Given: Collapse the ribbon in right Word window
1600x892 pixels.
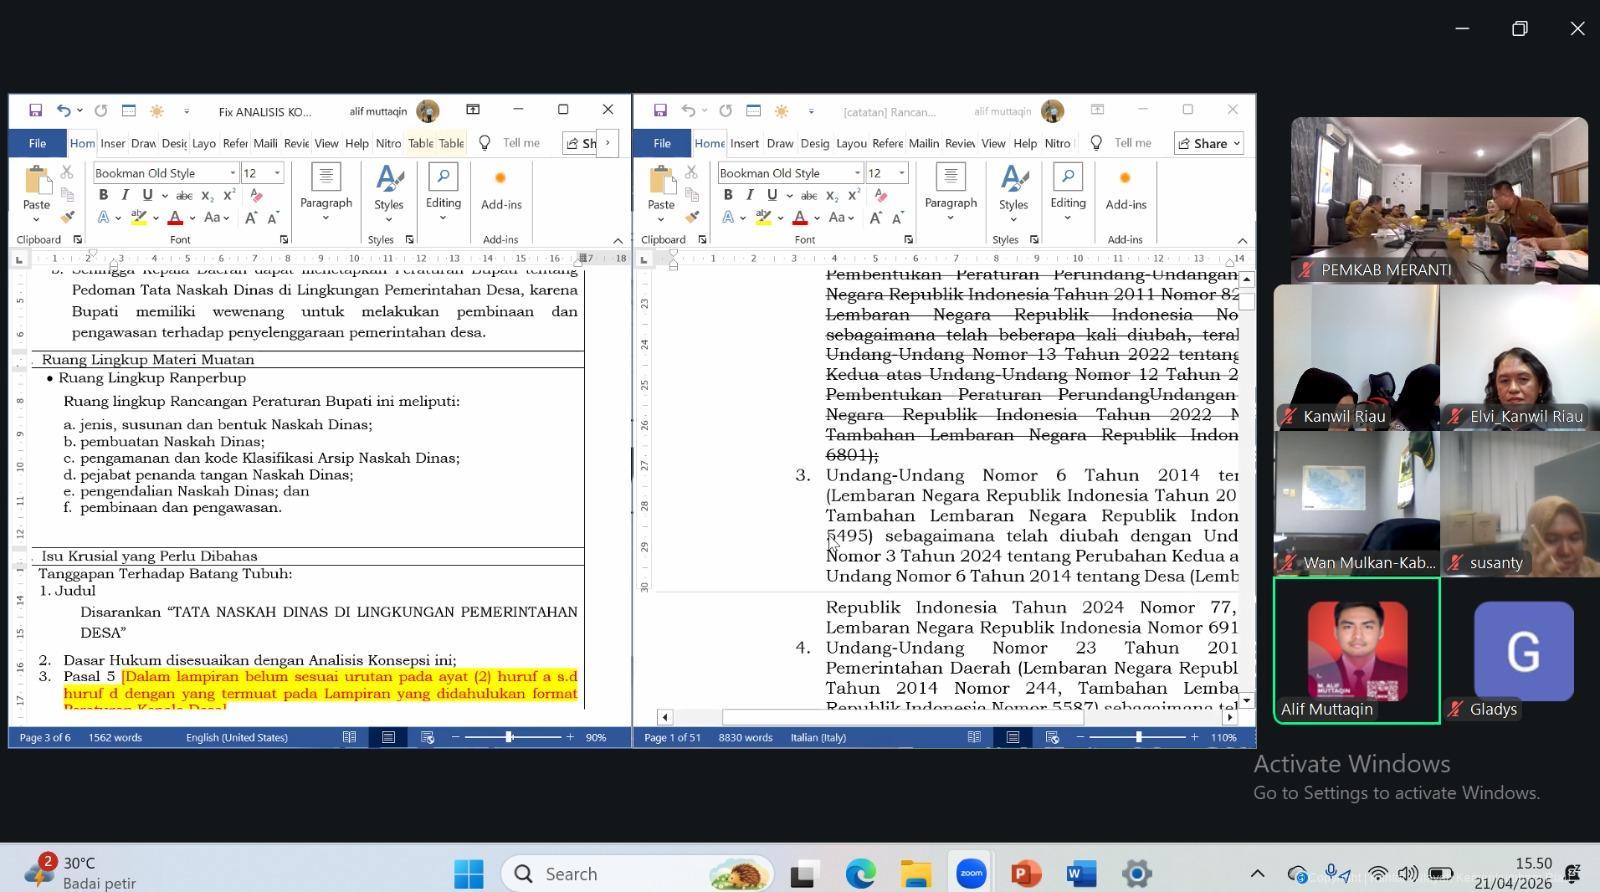Looking at the screenshot, I should 1242,240.
